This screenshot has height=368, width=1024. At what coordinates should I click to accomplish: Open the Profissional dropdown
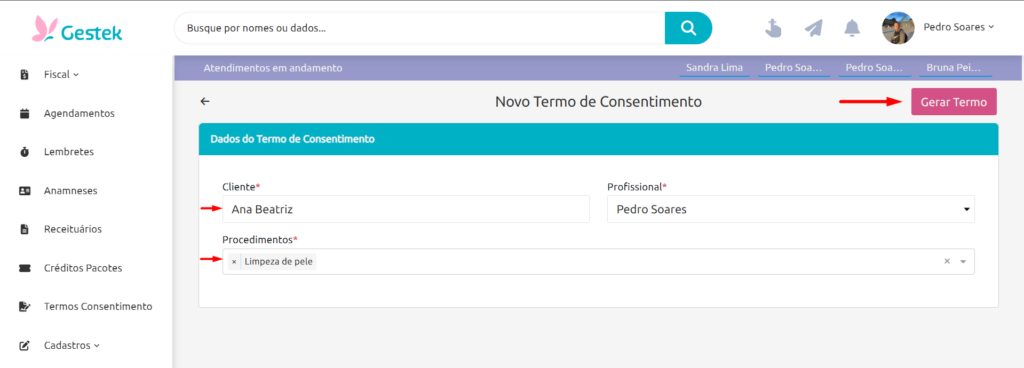791,210
